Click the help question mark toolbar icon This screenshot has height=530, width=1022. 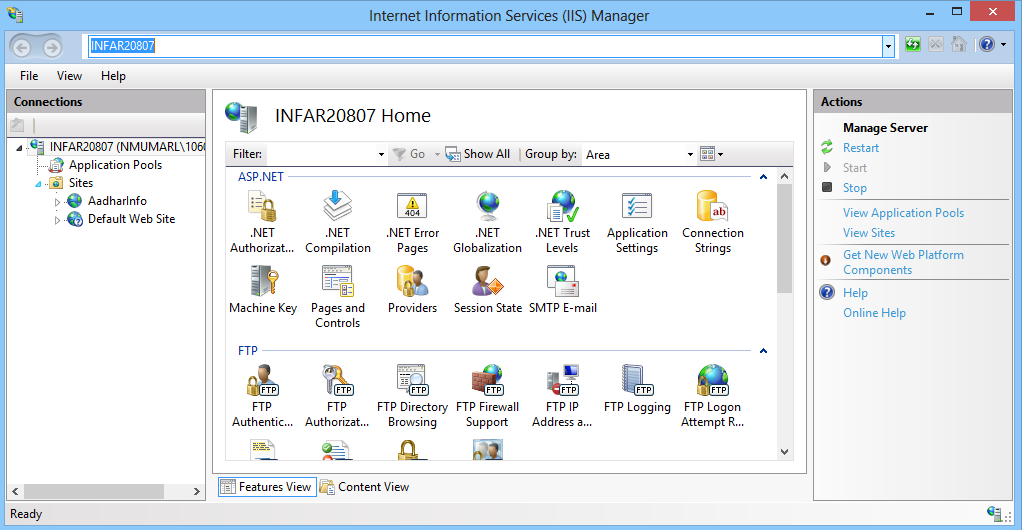point(987,44)
